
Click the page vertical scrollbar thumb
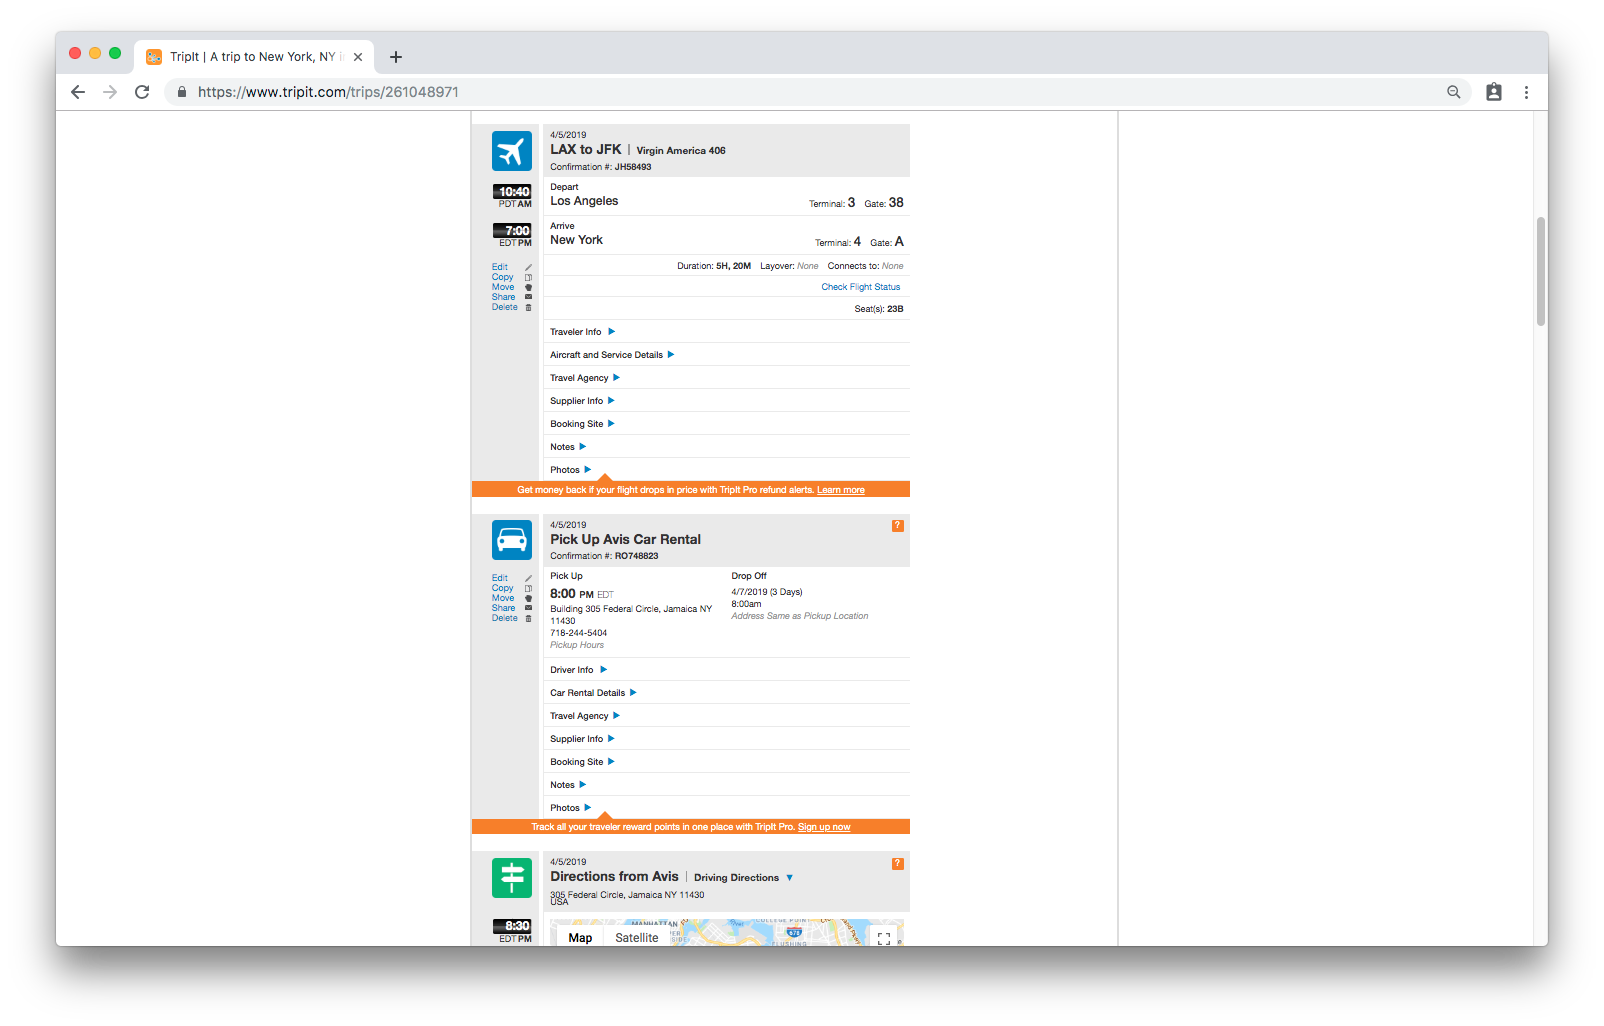(1541, 271)
